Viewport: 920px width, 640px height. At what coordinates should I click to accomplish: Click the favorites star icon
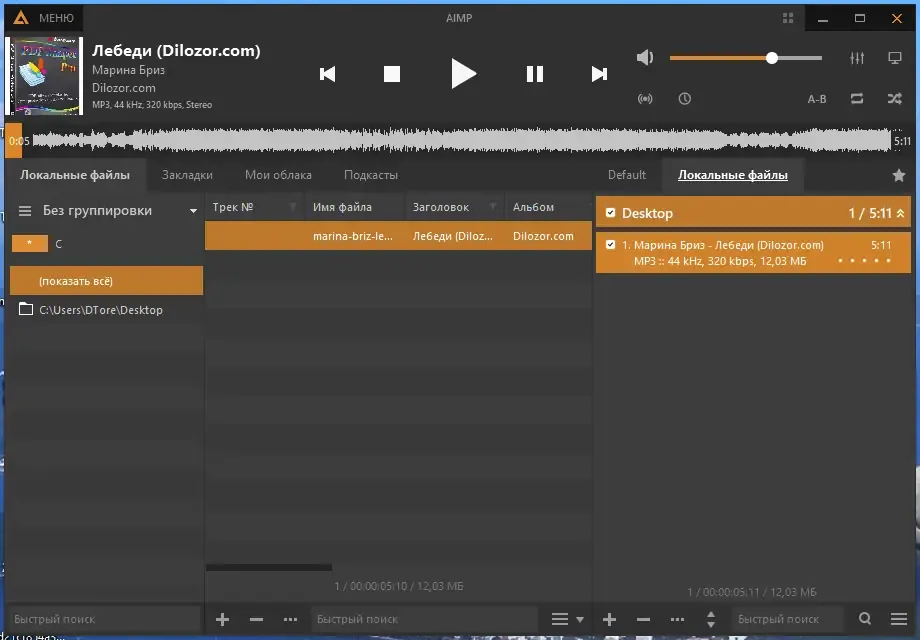pyautogui.click(x=898, y=175)
